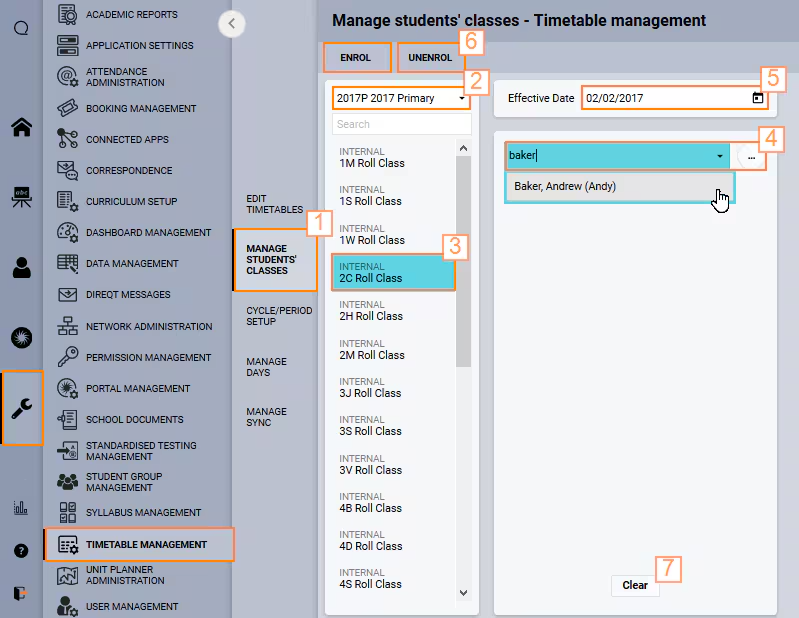Click the Clear button

coord(635,585)
